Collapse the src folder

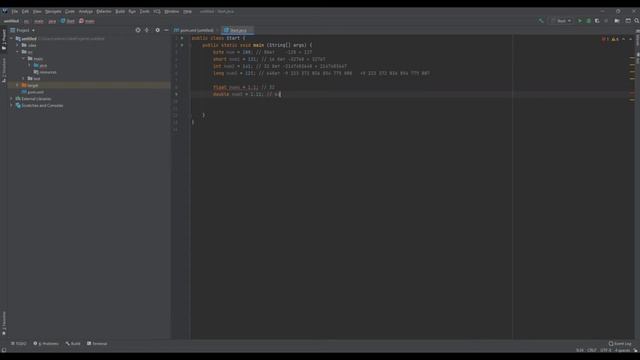[x=18, y=52]
